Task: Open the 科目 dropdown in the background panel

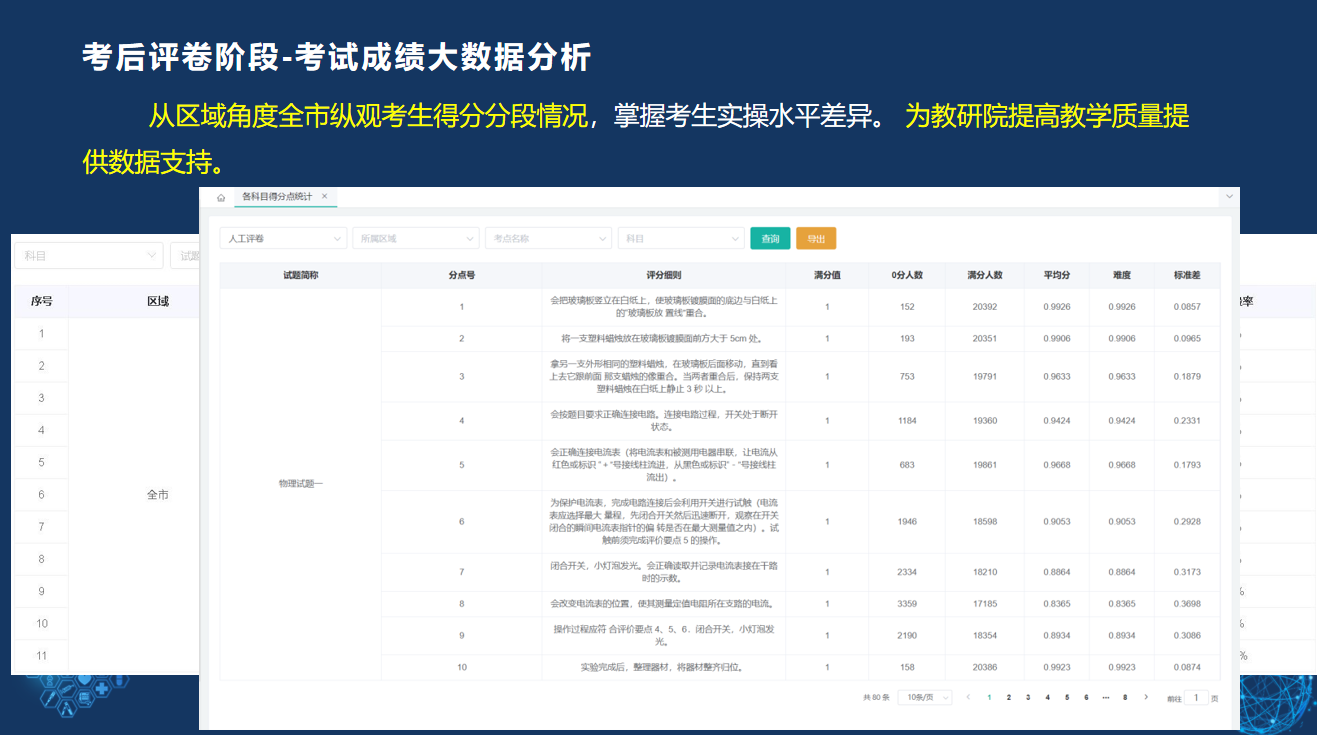Action: (x=88, y=256)
